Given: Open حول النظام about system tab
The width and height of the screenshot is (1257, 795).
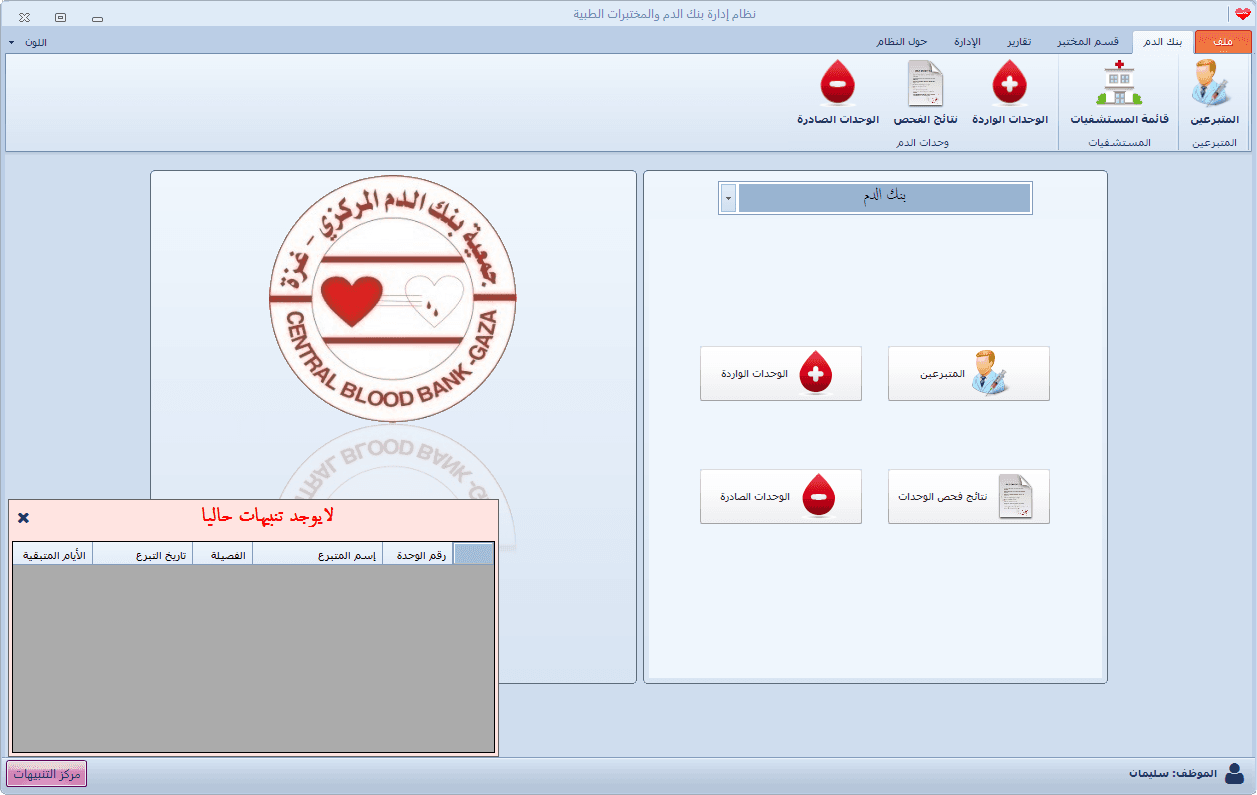Looking at the screenshot, I should coord(903,42).
